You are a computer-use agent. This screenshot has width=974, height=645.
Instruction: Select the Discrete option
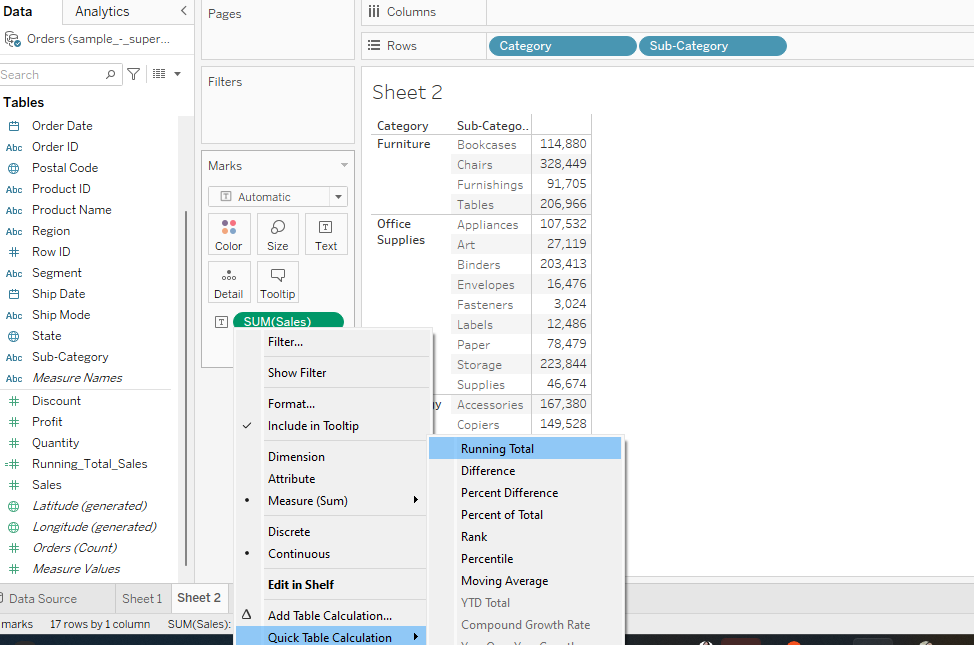coord(289,531)
